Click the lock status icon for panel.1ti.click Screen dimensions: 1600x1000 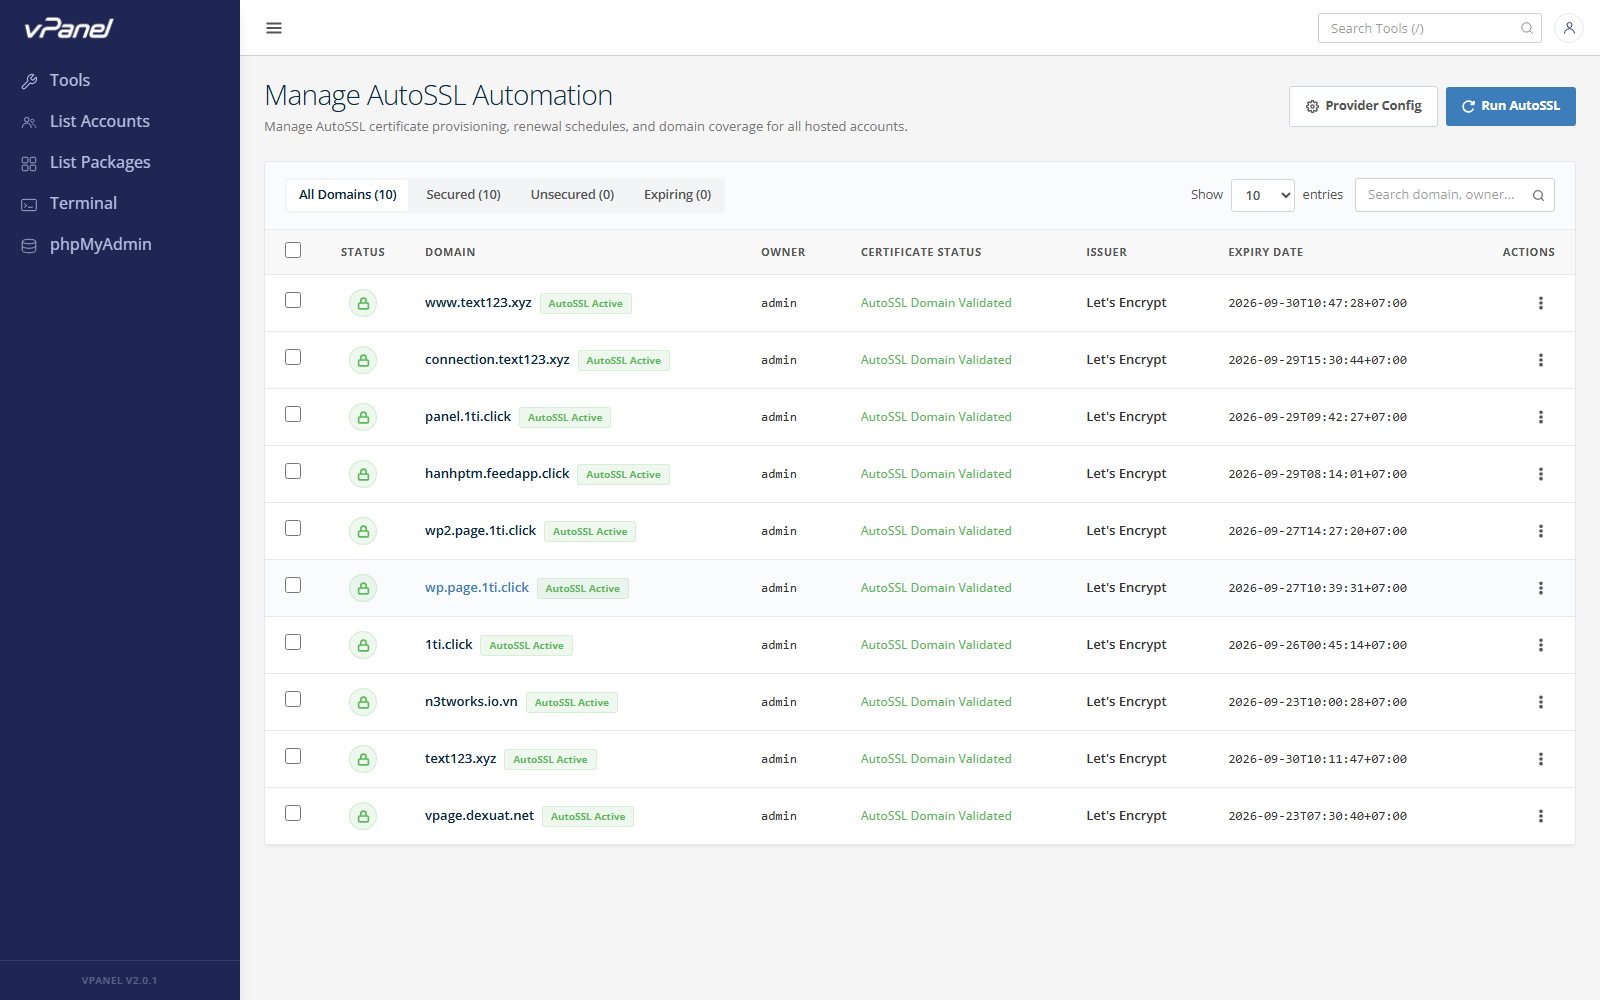pyautogui.click(x=363, y=417)
